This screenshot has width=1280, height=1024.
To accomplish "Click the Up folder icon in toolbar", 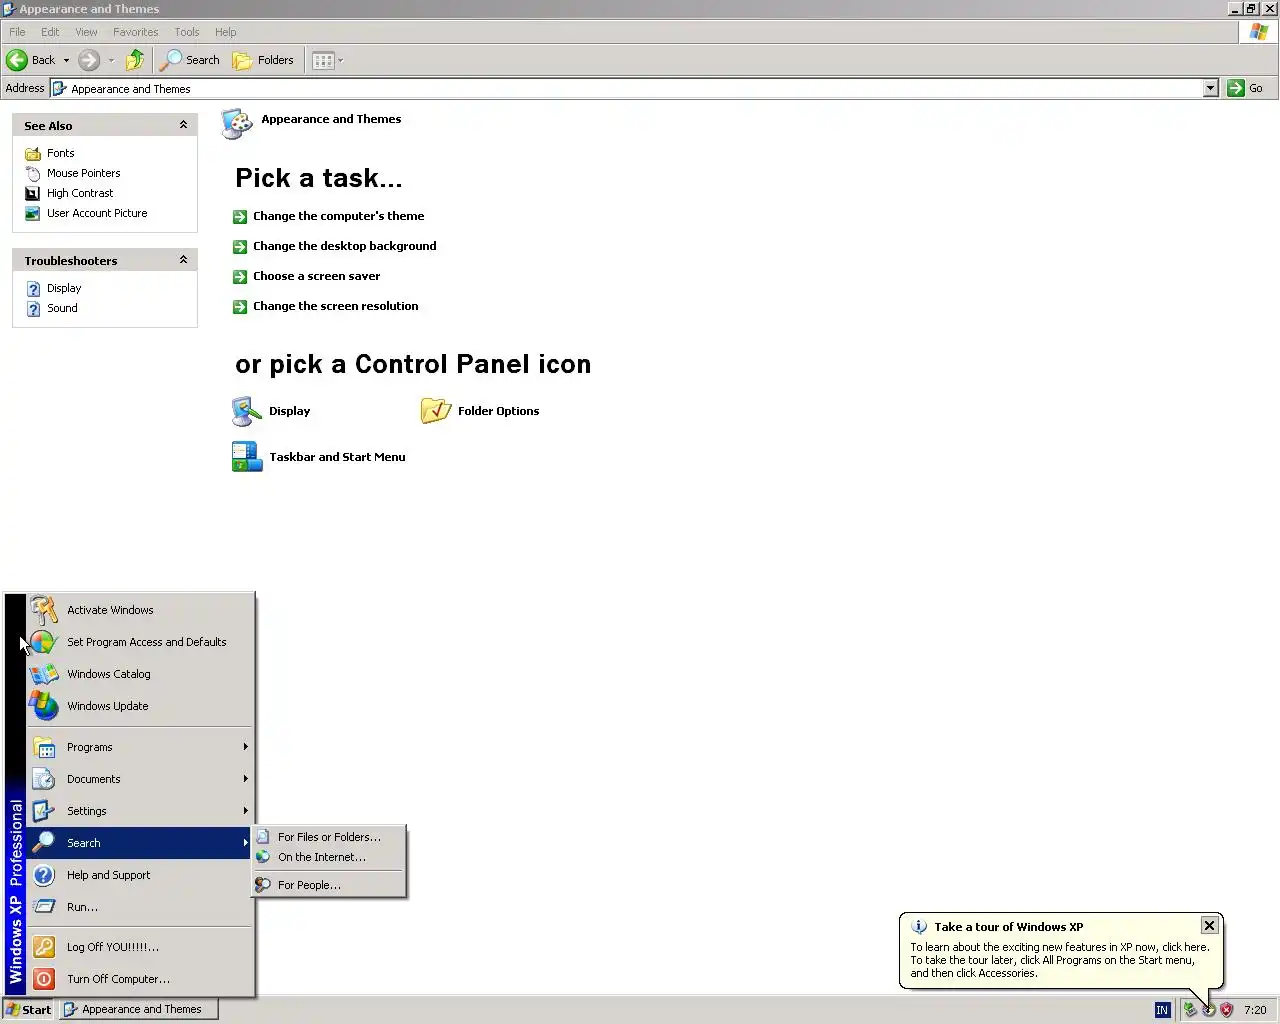I will (135, 60).
